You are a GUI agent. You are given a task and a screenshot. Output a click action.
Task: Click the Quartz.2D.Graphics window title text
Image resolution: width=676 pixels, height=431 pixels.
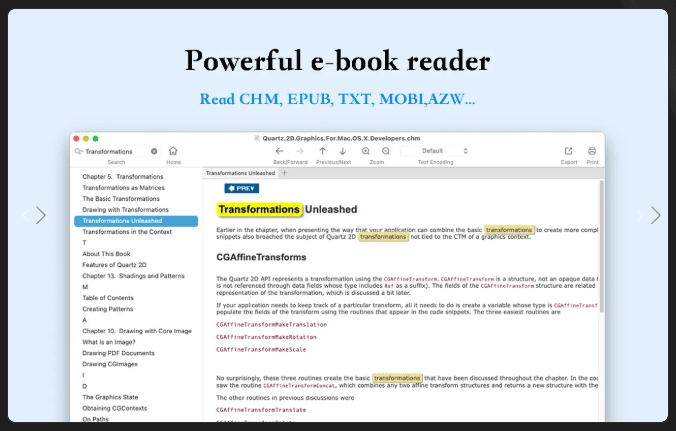341,138
